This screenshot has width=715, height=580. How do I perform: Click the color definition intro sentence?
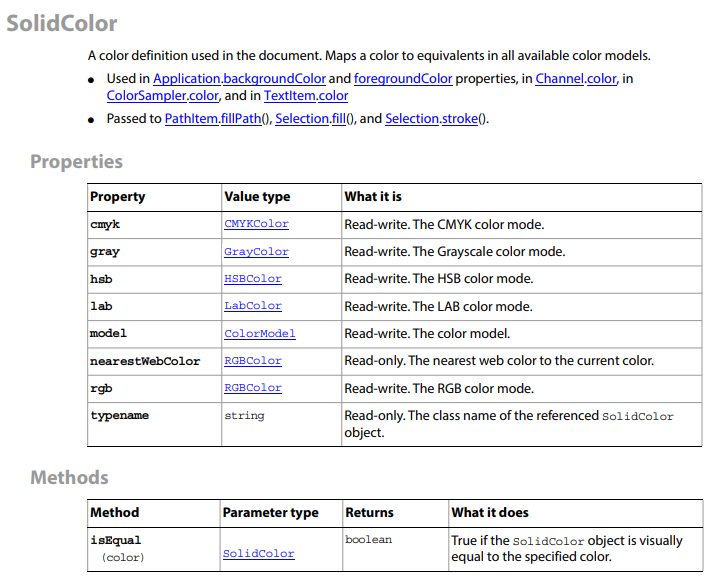click(369, 56)
